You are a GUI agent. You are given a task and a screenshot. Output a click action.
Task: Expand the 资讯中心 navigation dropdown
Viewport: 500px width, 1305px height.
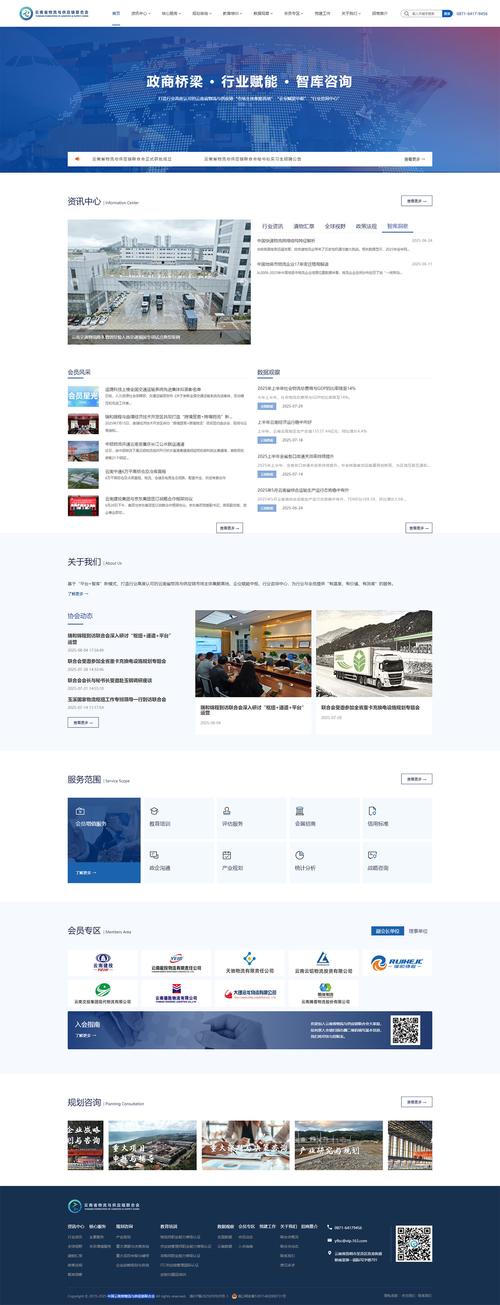(x=140, y=14)
